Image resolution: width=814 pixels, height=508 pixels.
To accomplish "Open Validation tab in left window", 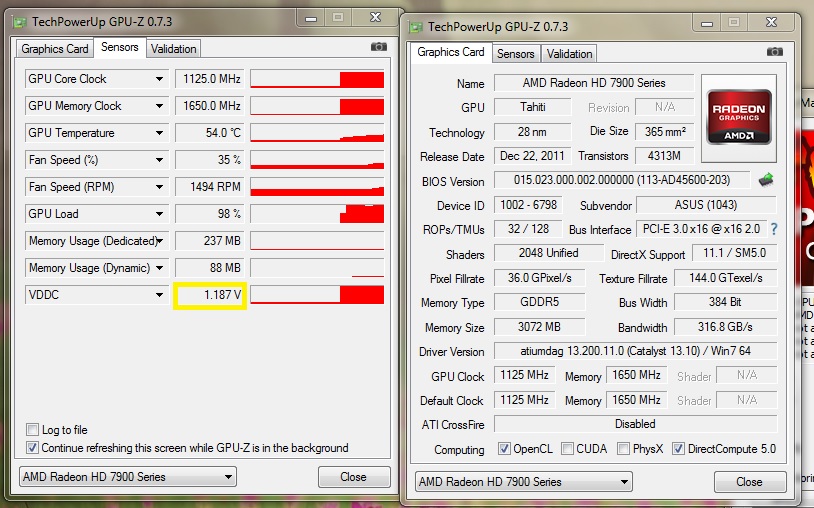I will coord(173,49).
